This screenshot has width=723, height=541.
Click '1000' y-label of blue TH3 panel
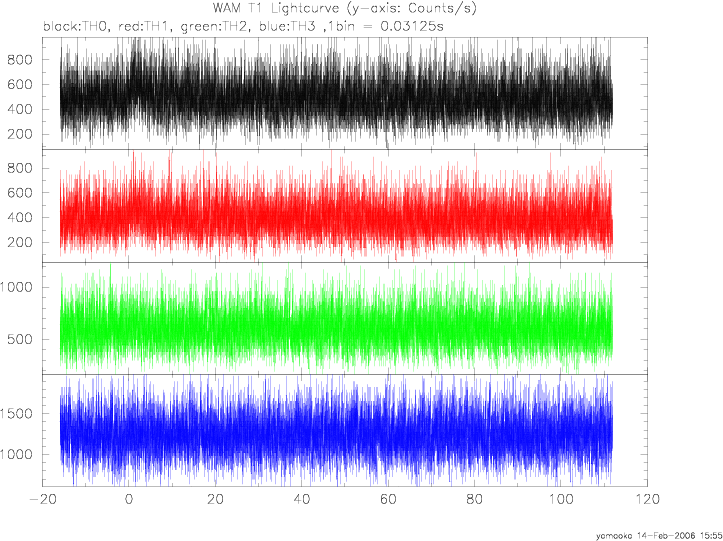(17, 454)
